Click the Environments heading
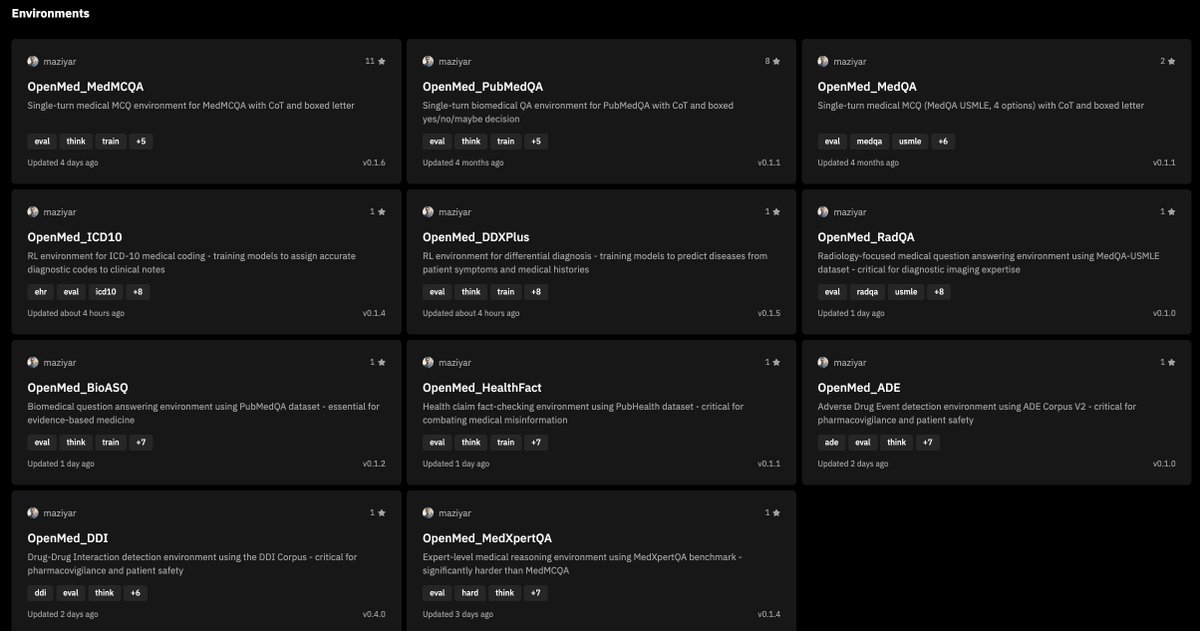The image size is (1200, 631). 50,14
